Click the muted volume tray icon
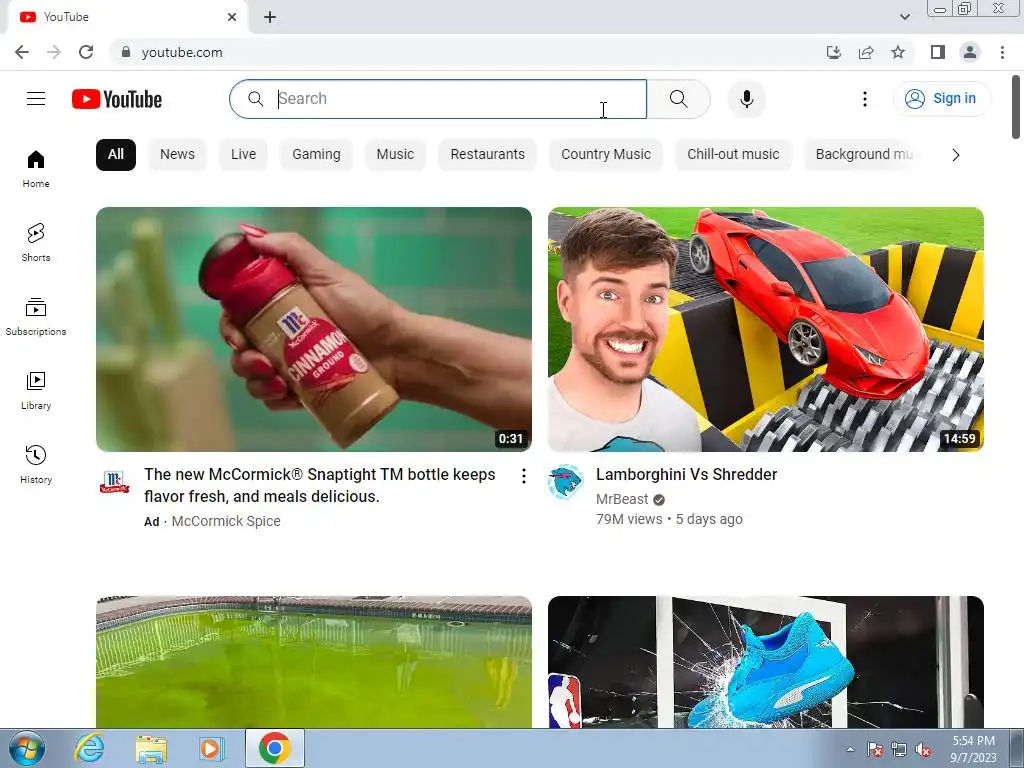 (x=923, y=750)
